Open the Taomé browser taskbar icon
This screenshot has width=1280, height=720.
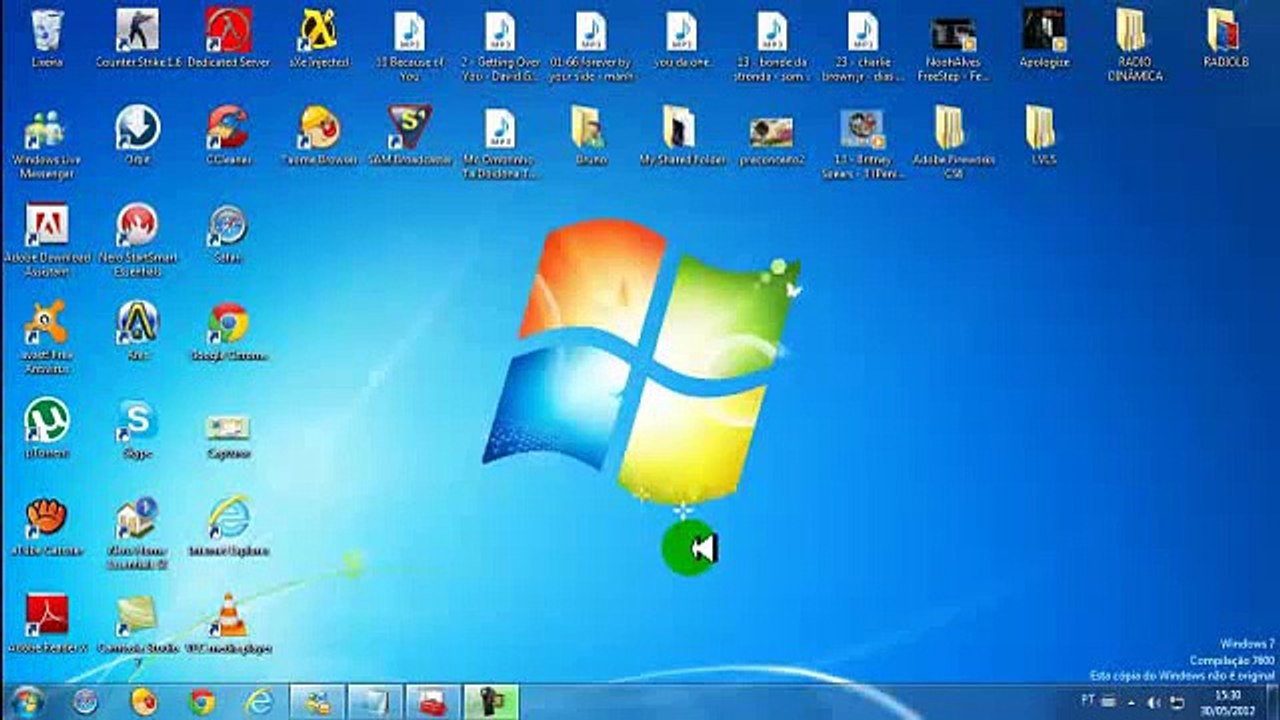coord(144,702)
